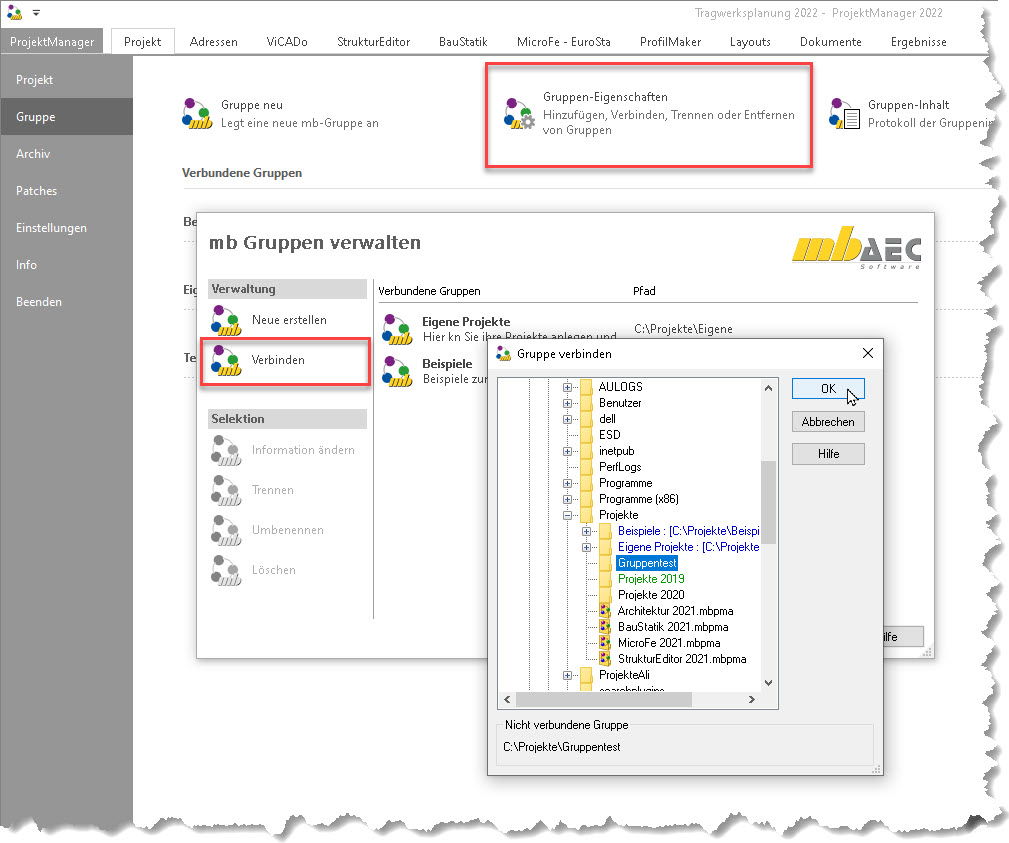Open the Einstellungen sidebar item
The height and width of the screenshot is (843, 1009).
point(51,228)
